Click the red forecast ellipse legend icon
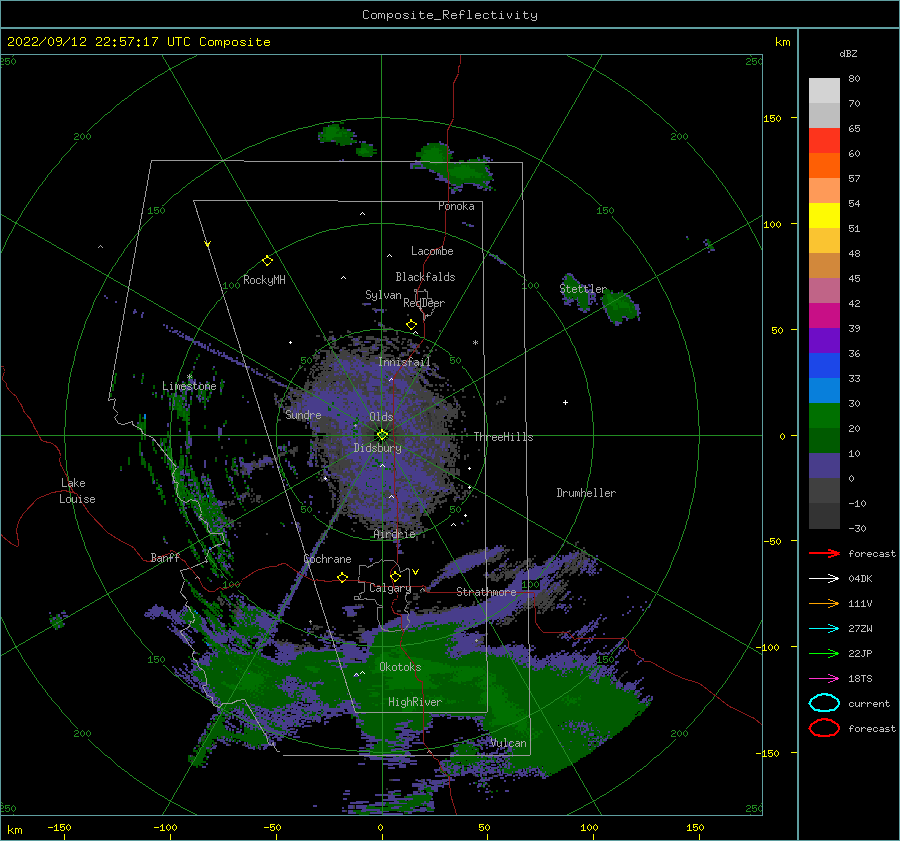900x841 pixels. pyautogui.click(x=824, y=728)
